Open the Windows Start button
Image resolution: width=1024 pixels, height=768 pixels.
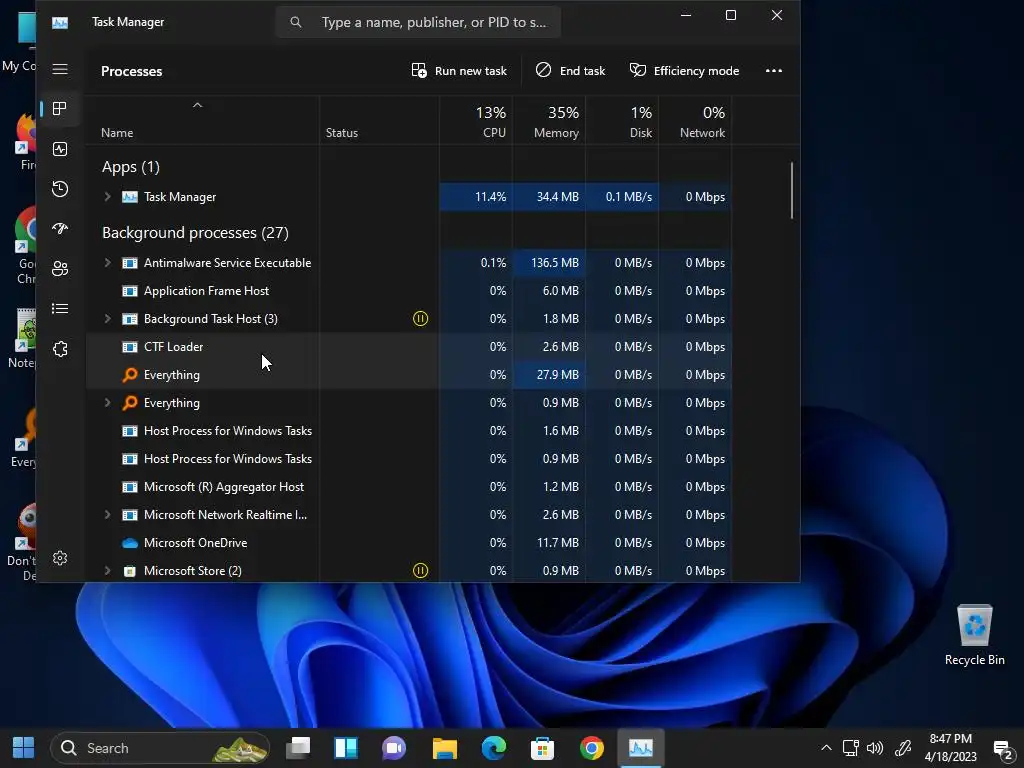click(24, 748)
